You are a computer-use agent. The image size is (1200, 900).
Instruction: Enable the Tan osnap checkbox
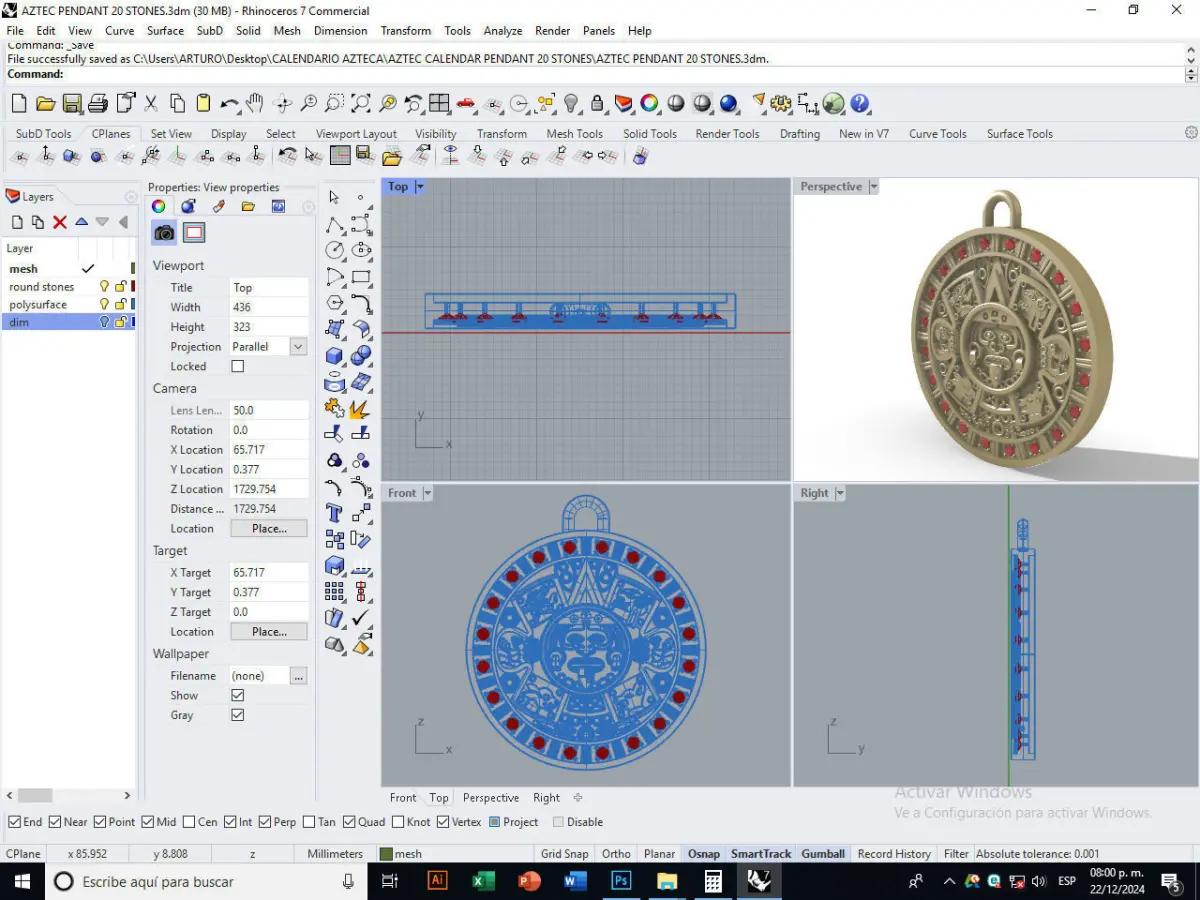308,822
